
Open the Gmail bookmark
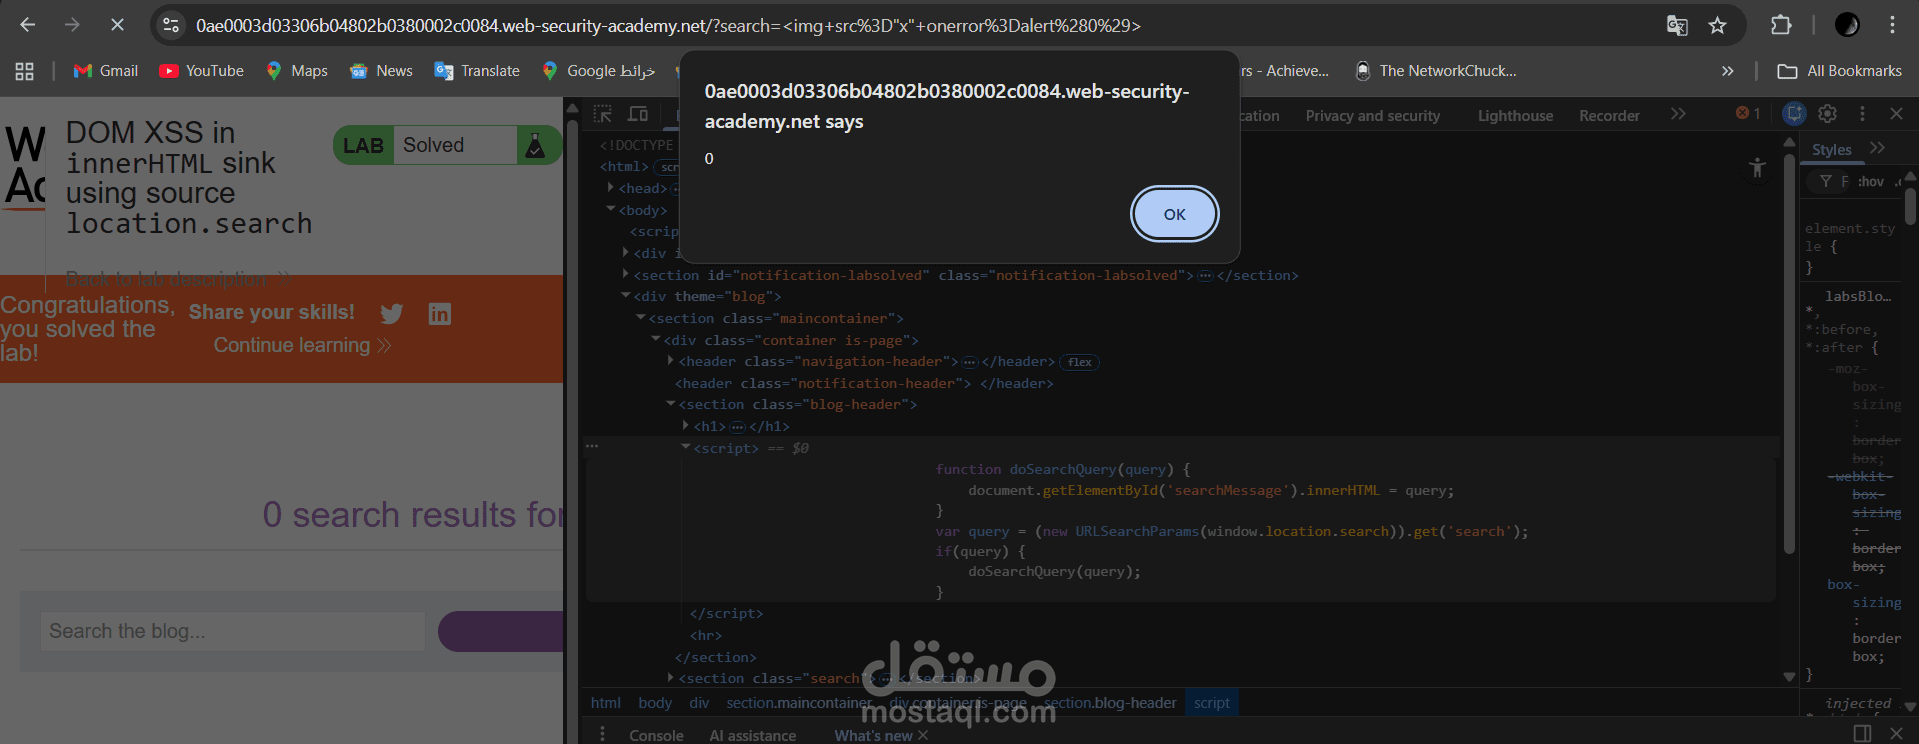tap(106, 71)
